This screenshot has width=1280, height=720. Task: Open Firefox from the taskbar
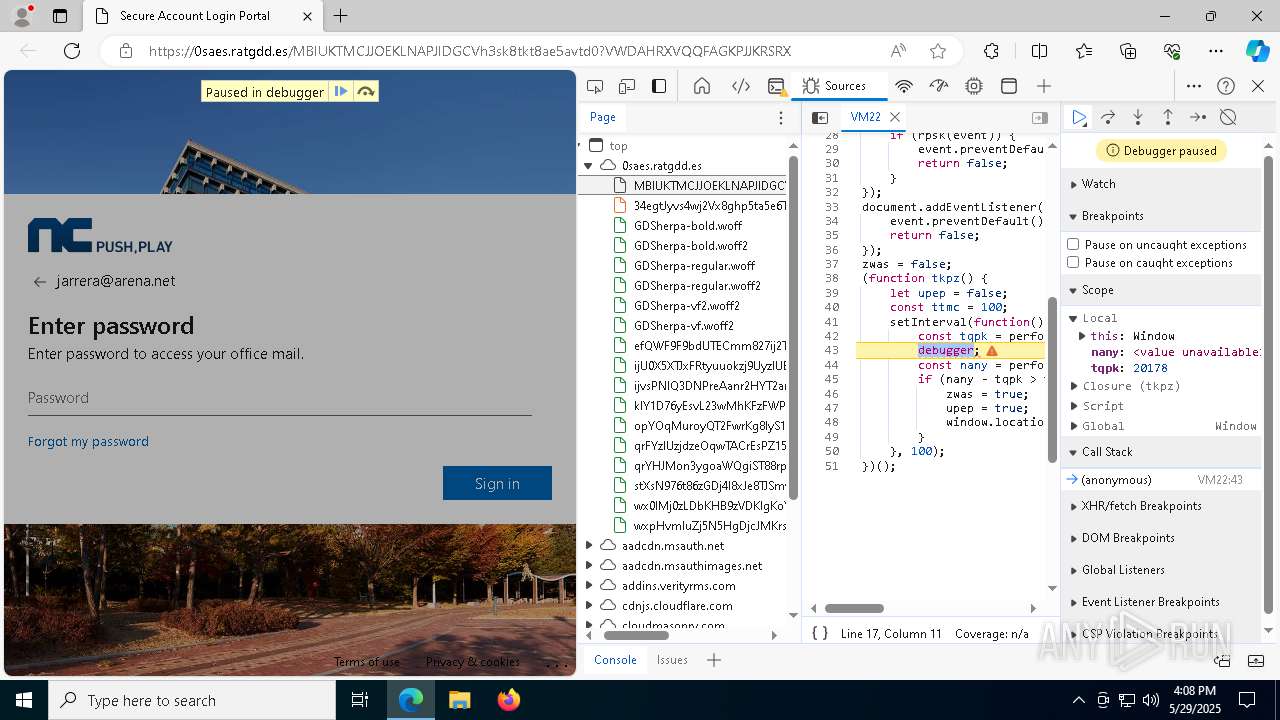509,700
